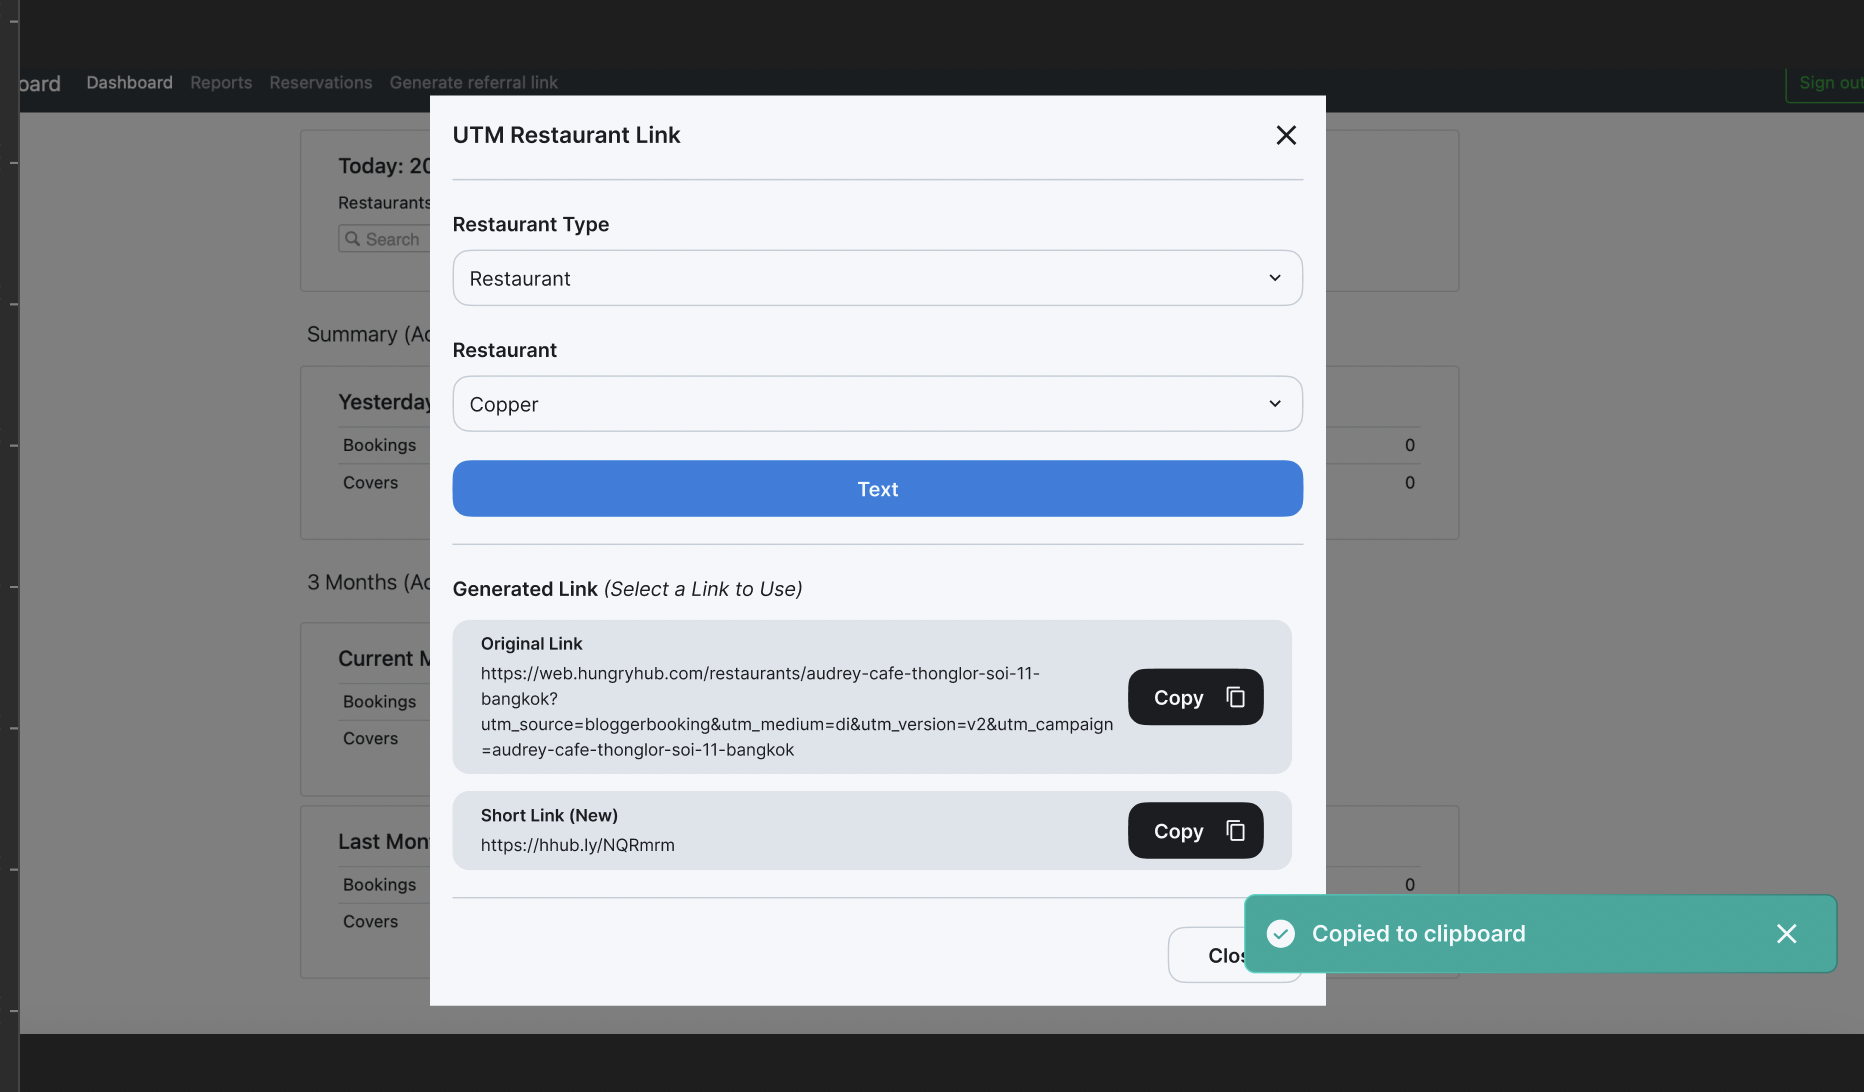
Task: Click the Copied to clipboard message
Action: click(x=1418, y=934)
